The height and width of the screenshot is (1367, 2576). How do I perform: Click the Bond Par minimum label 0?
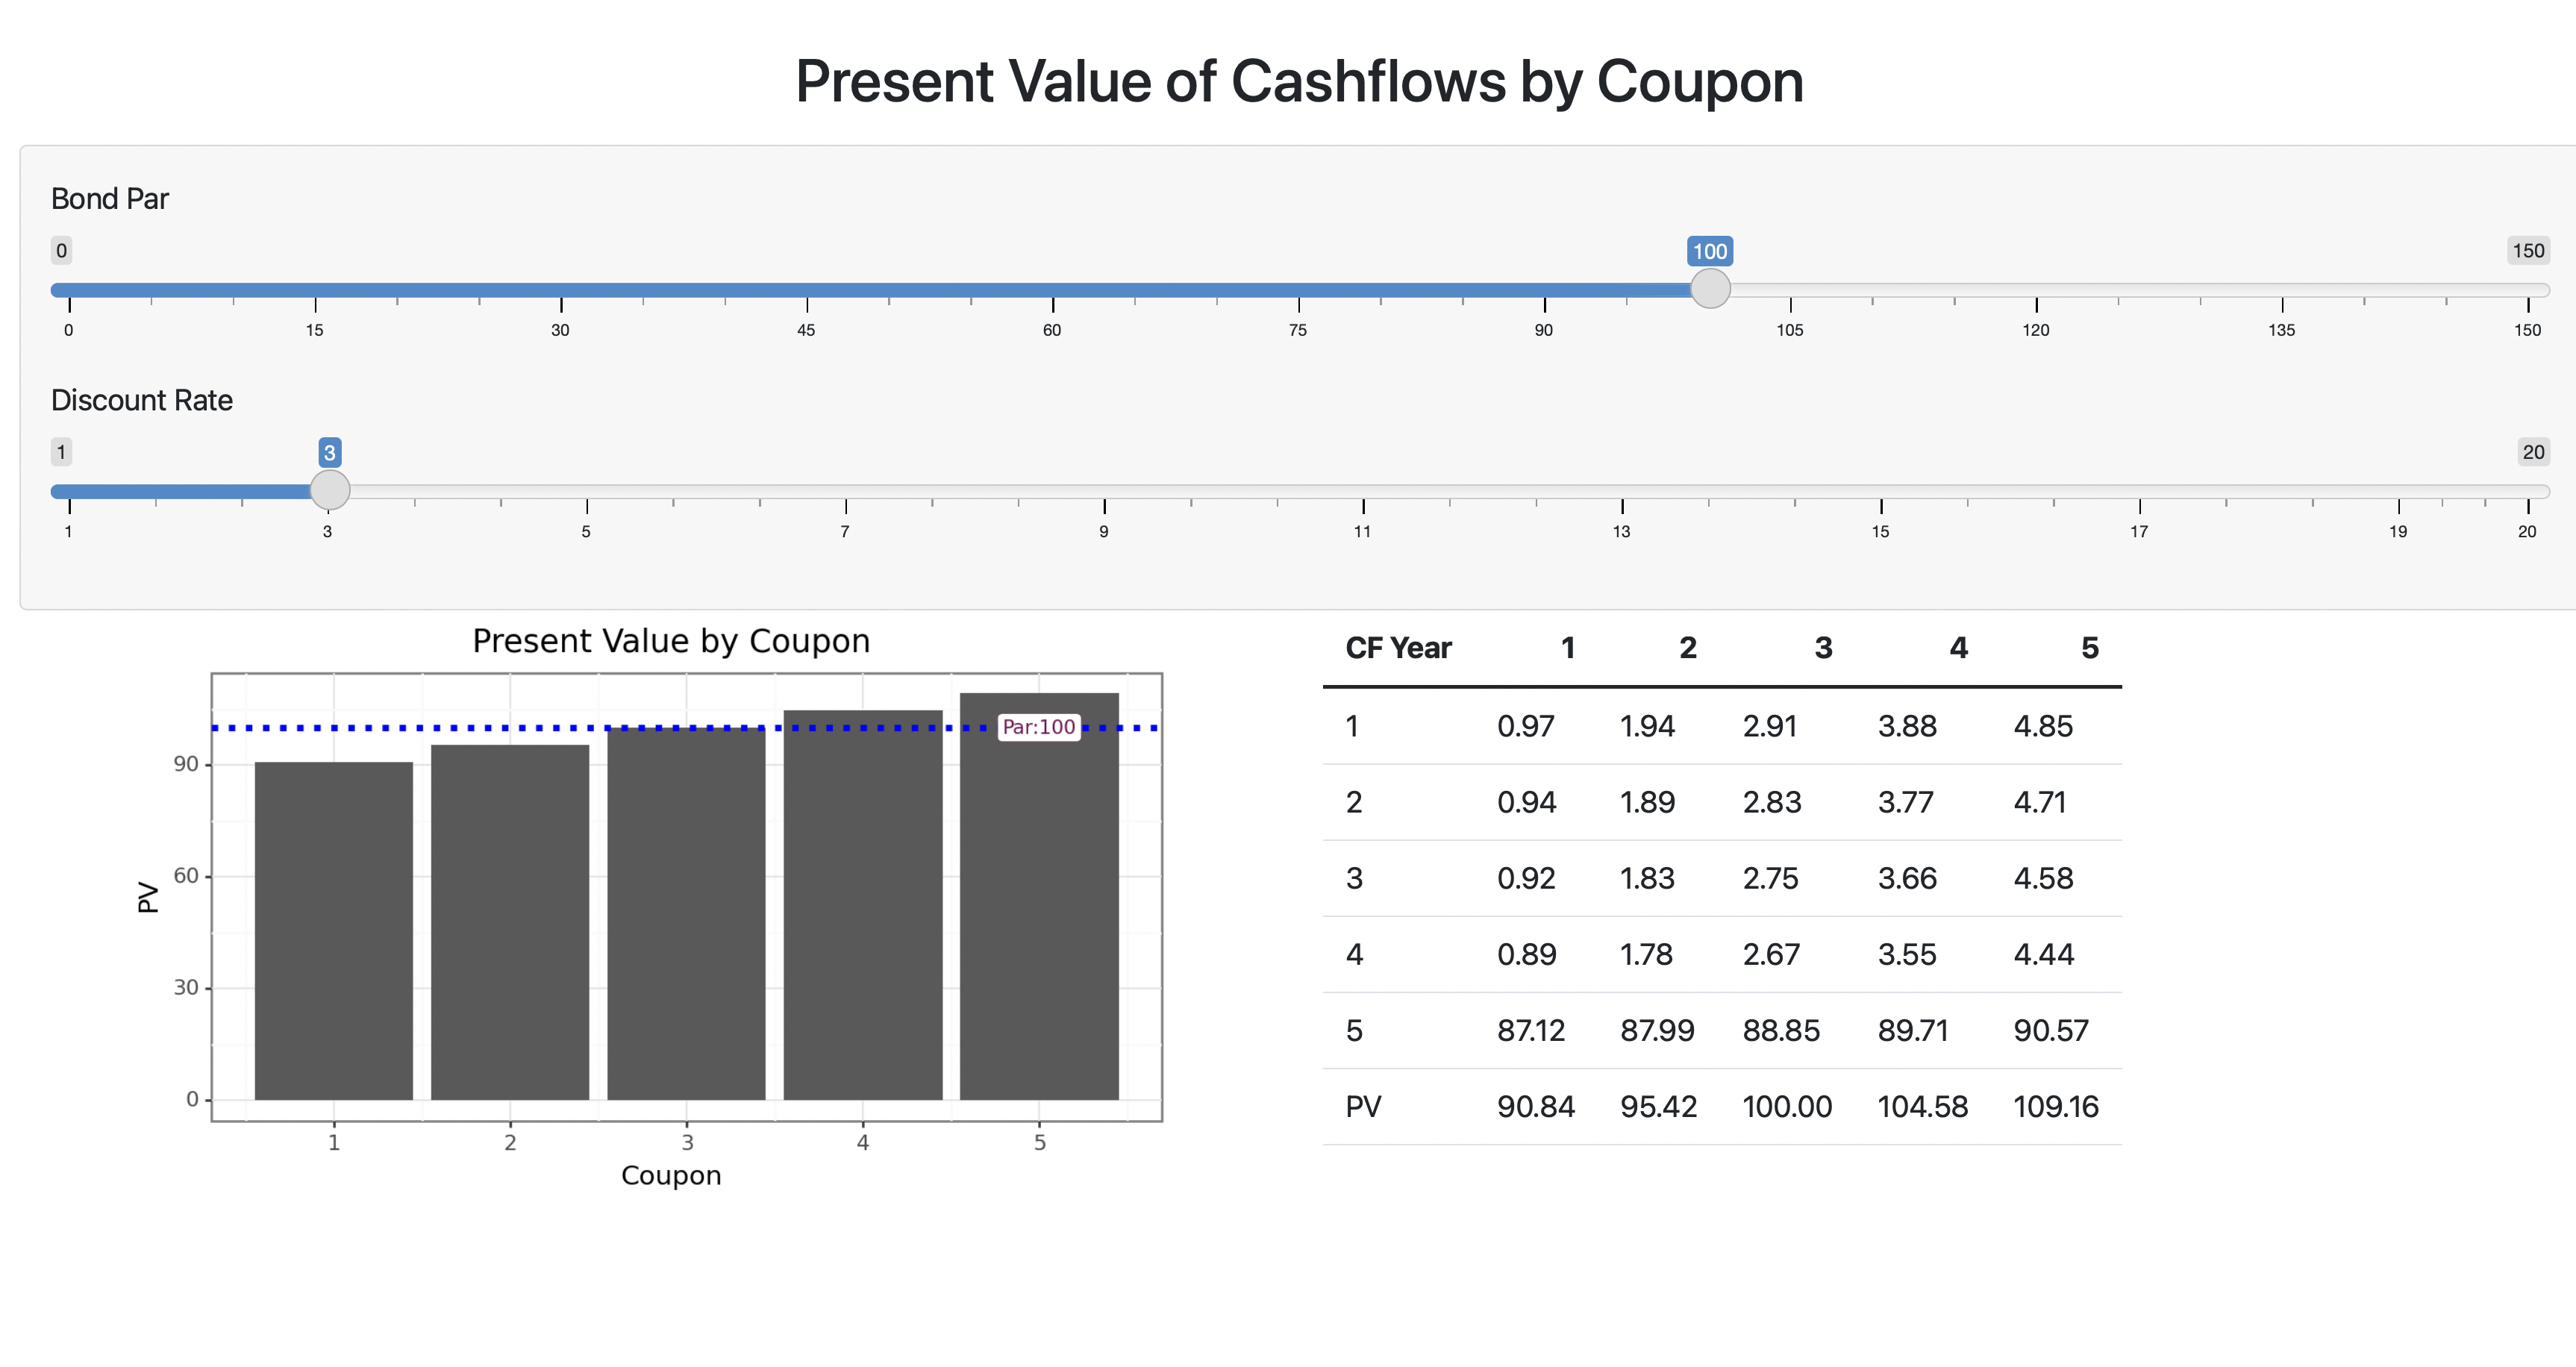coord(61,251)
